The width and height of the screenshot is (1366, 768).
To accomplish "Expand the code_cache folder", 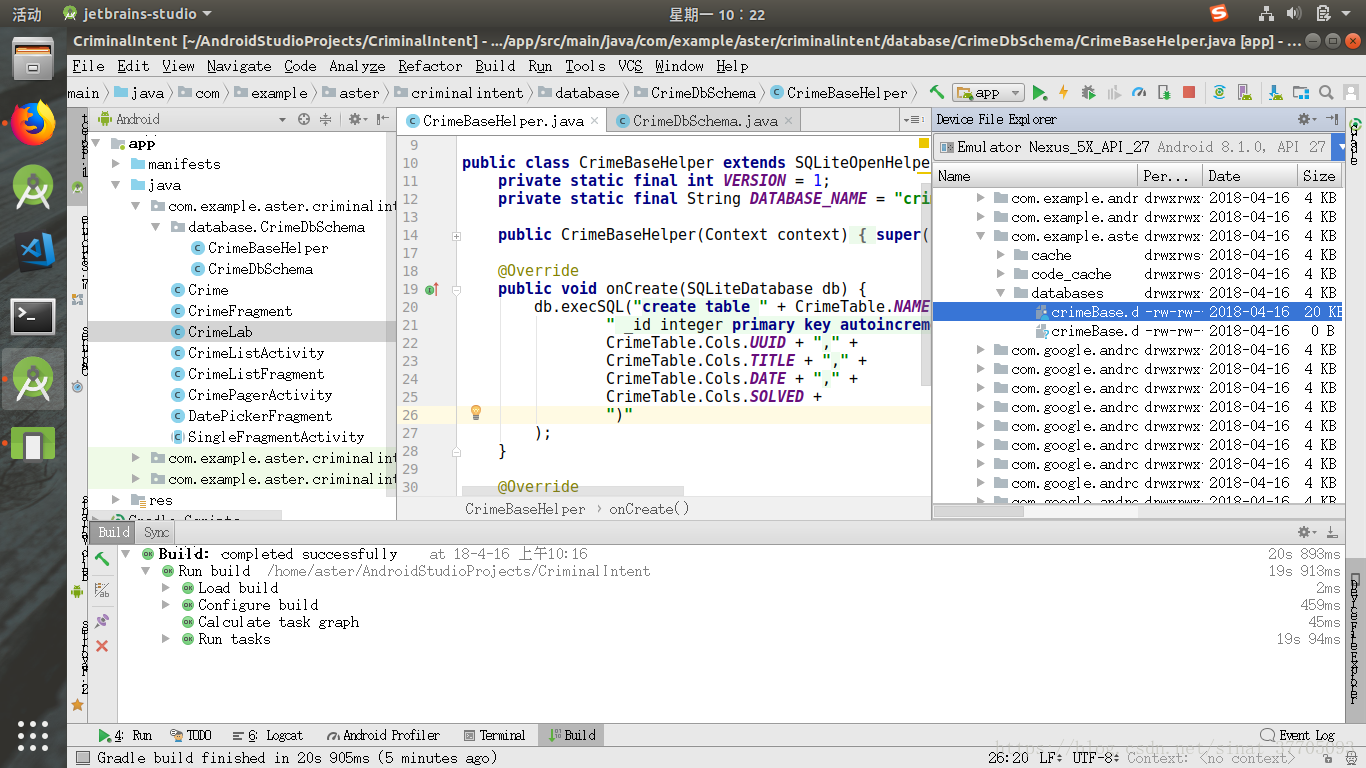I will click(x=1000, y=274).
